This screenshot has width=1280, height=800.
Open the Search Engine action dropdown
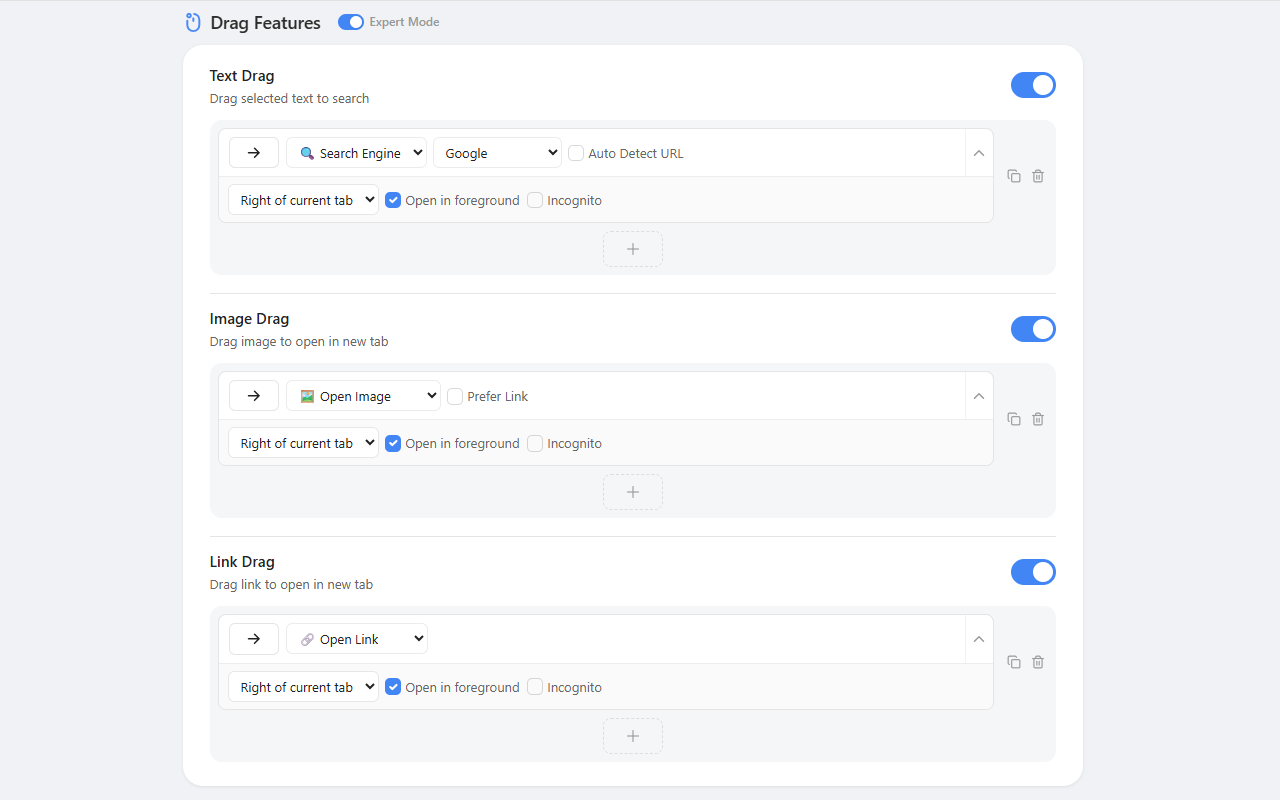(x=357, y=153)
